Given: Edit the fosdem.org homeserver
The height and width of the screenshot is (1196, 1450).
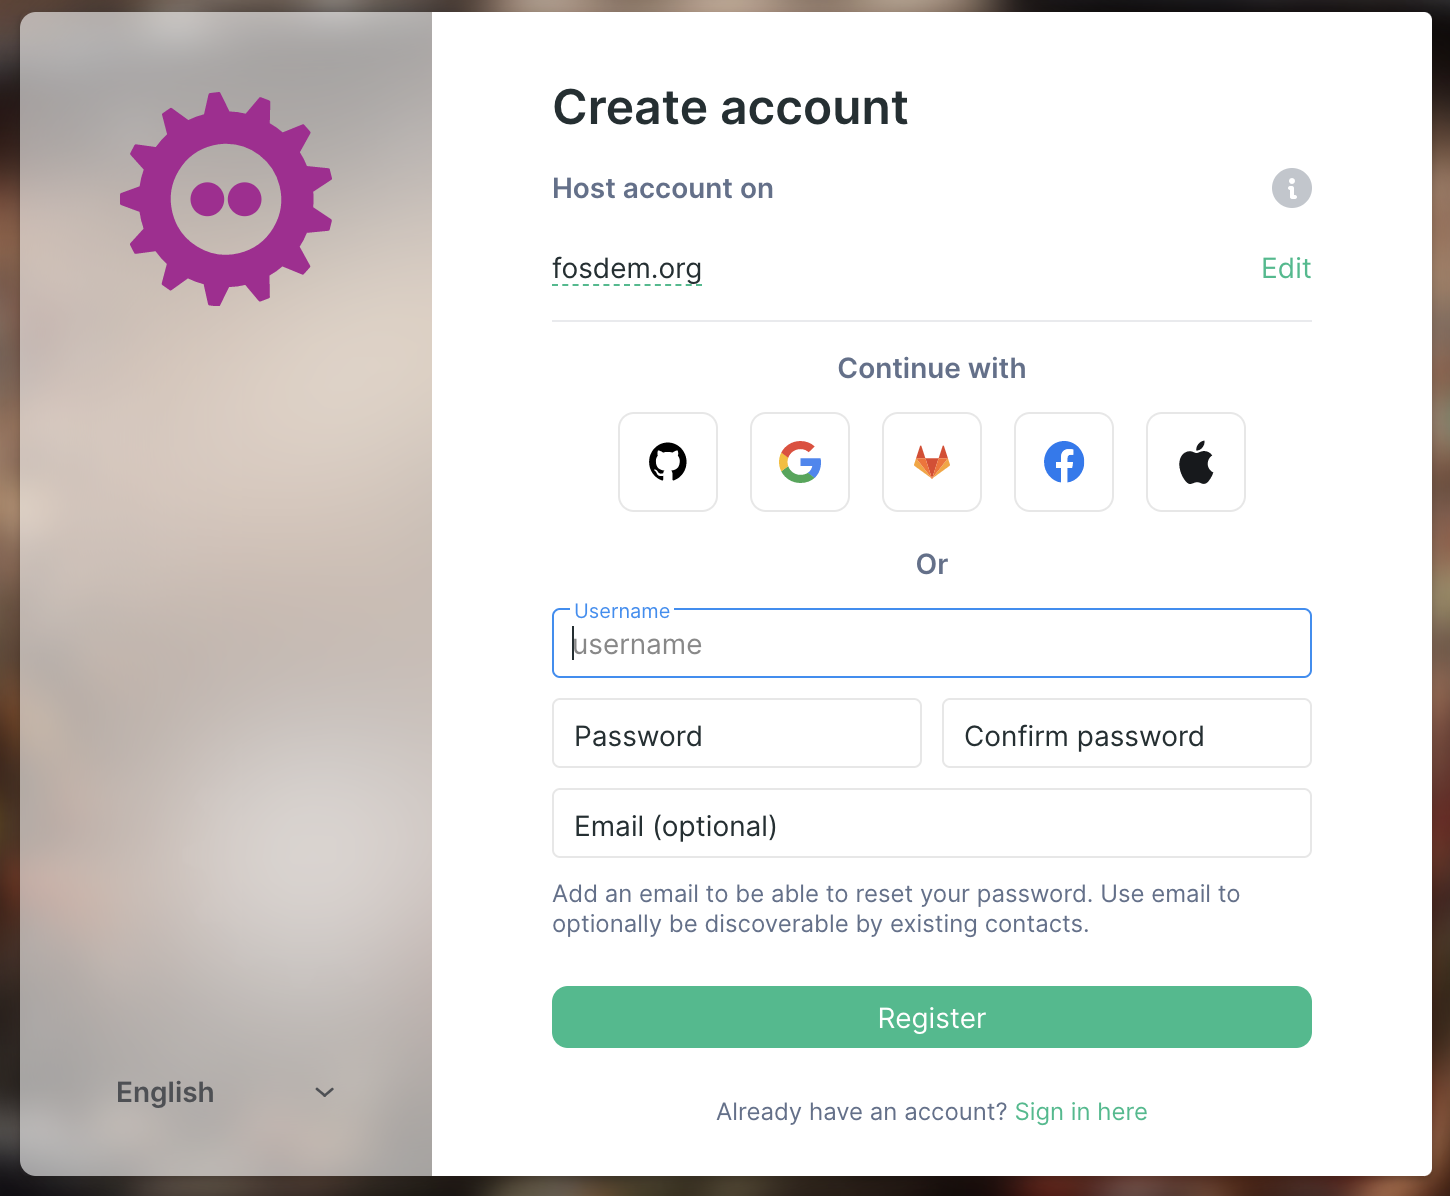Looking at the screenshot, I should [x=1285, y=268].
